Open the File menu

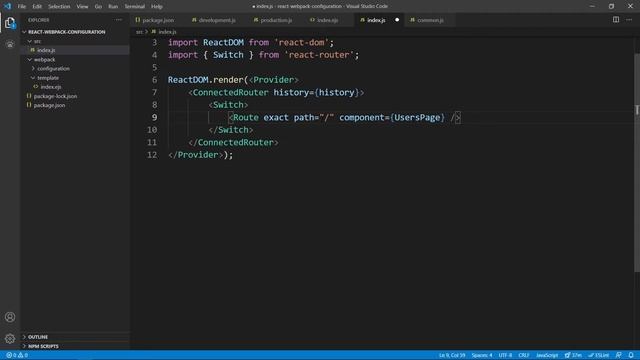pyautogui.click(x=22, y=7)
